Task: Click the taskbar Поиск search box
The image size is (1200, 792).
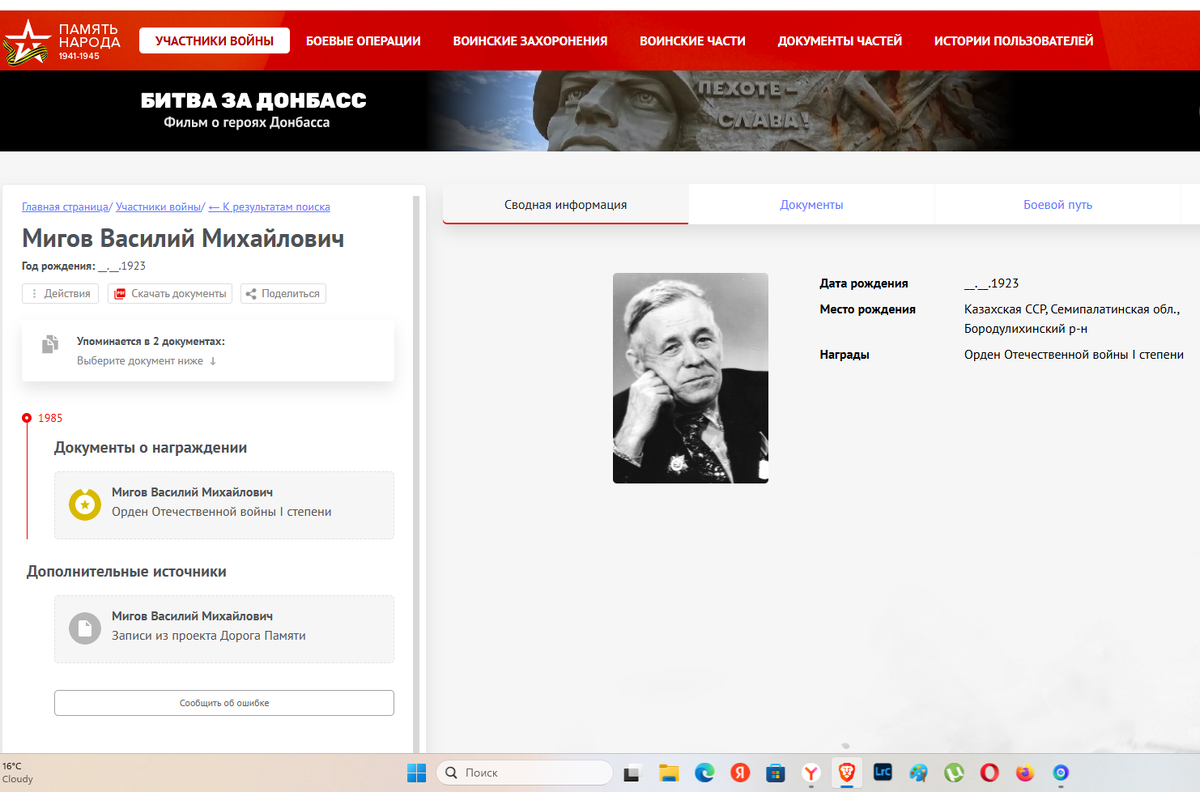Action: pos(524,773)
